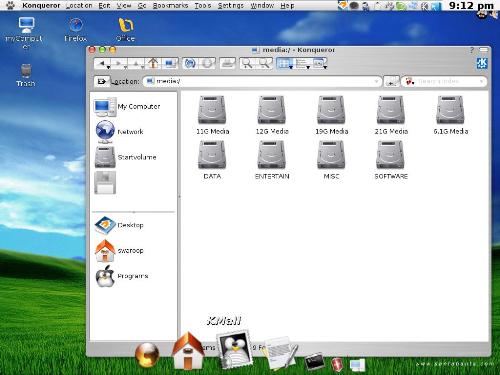Open the search engine selector icon

(409, 81)
